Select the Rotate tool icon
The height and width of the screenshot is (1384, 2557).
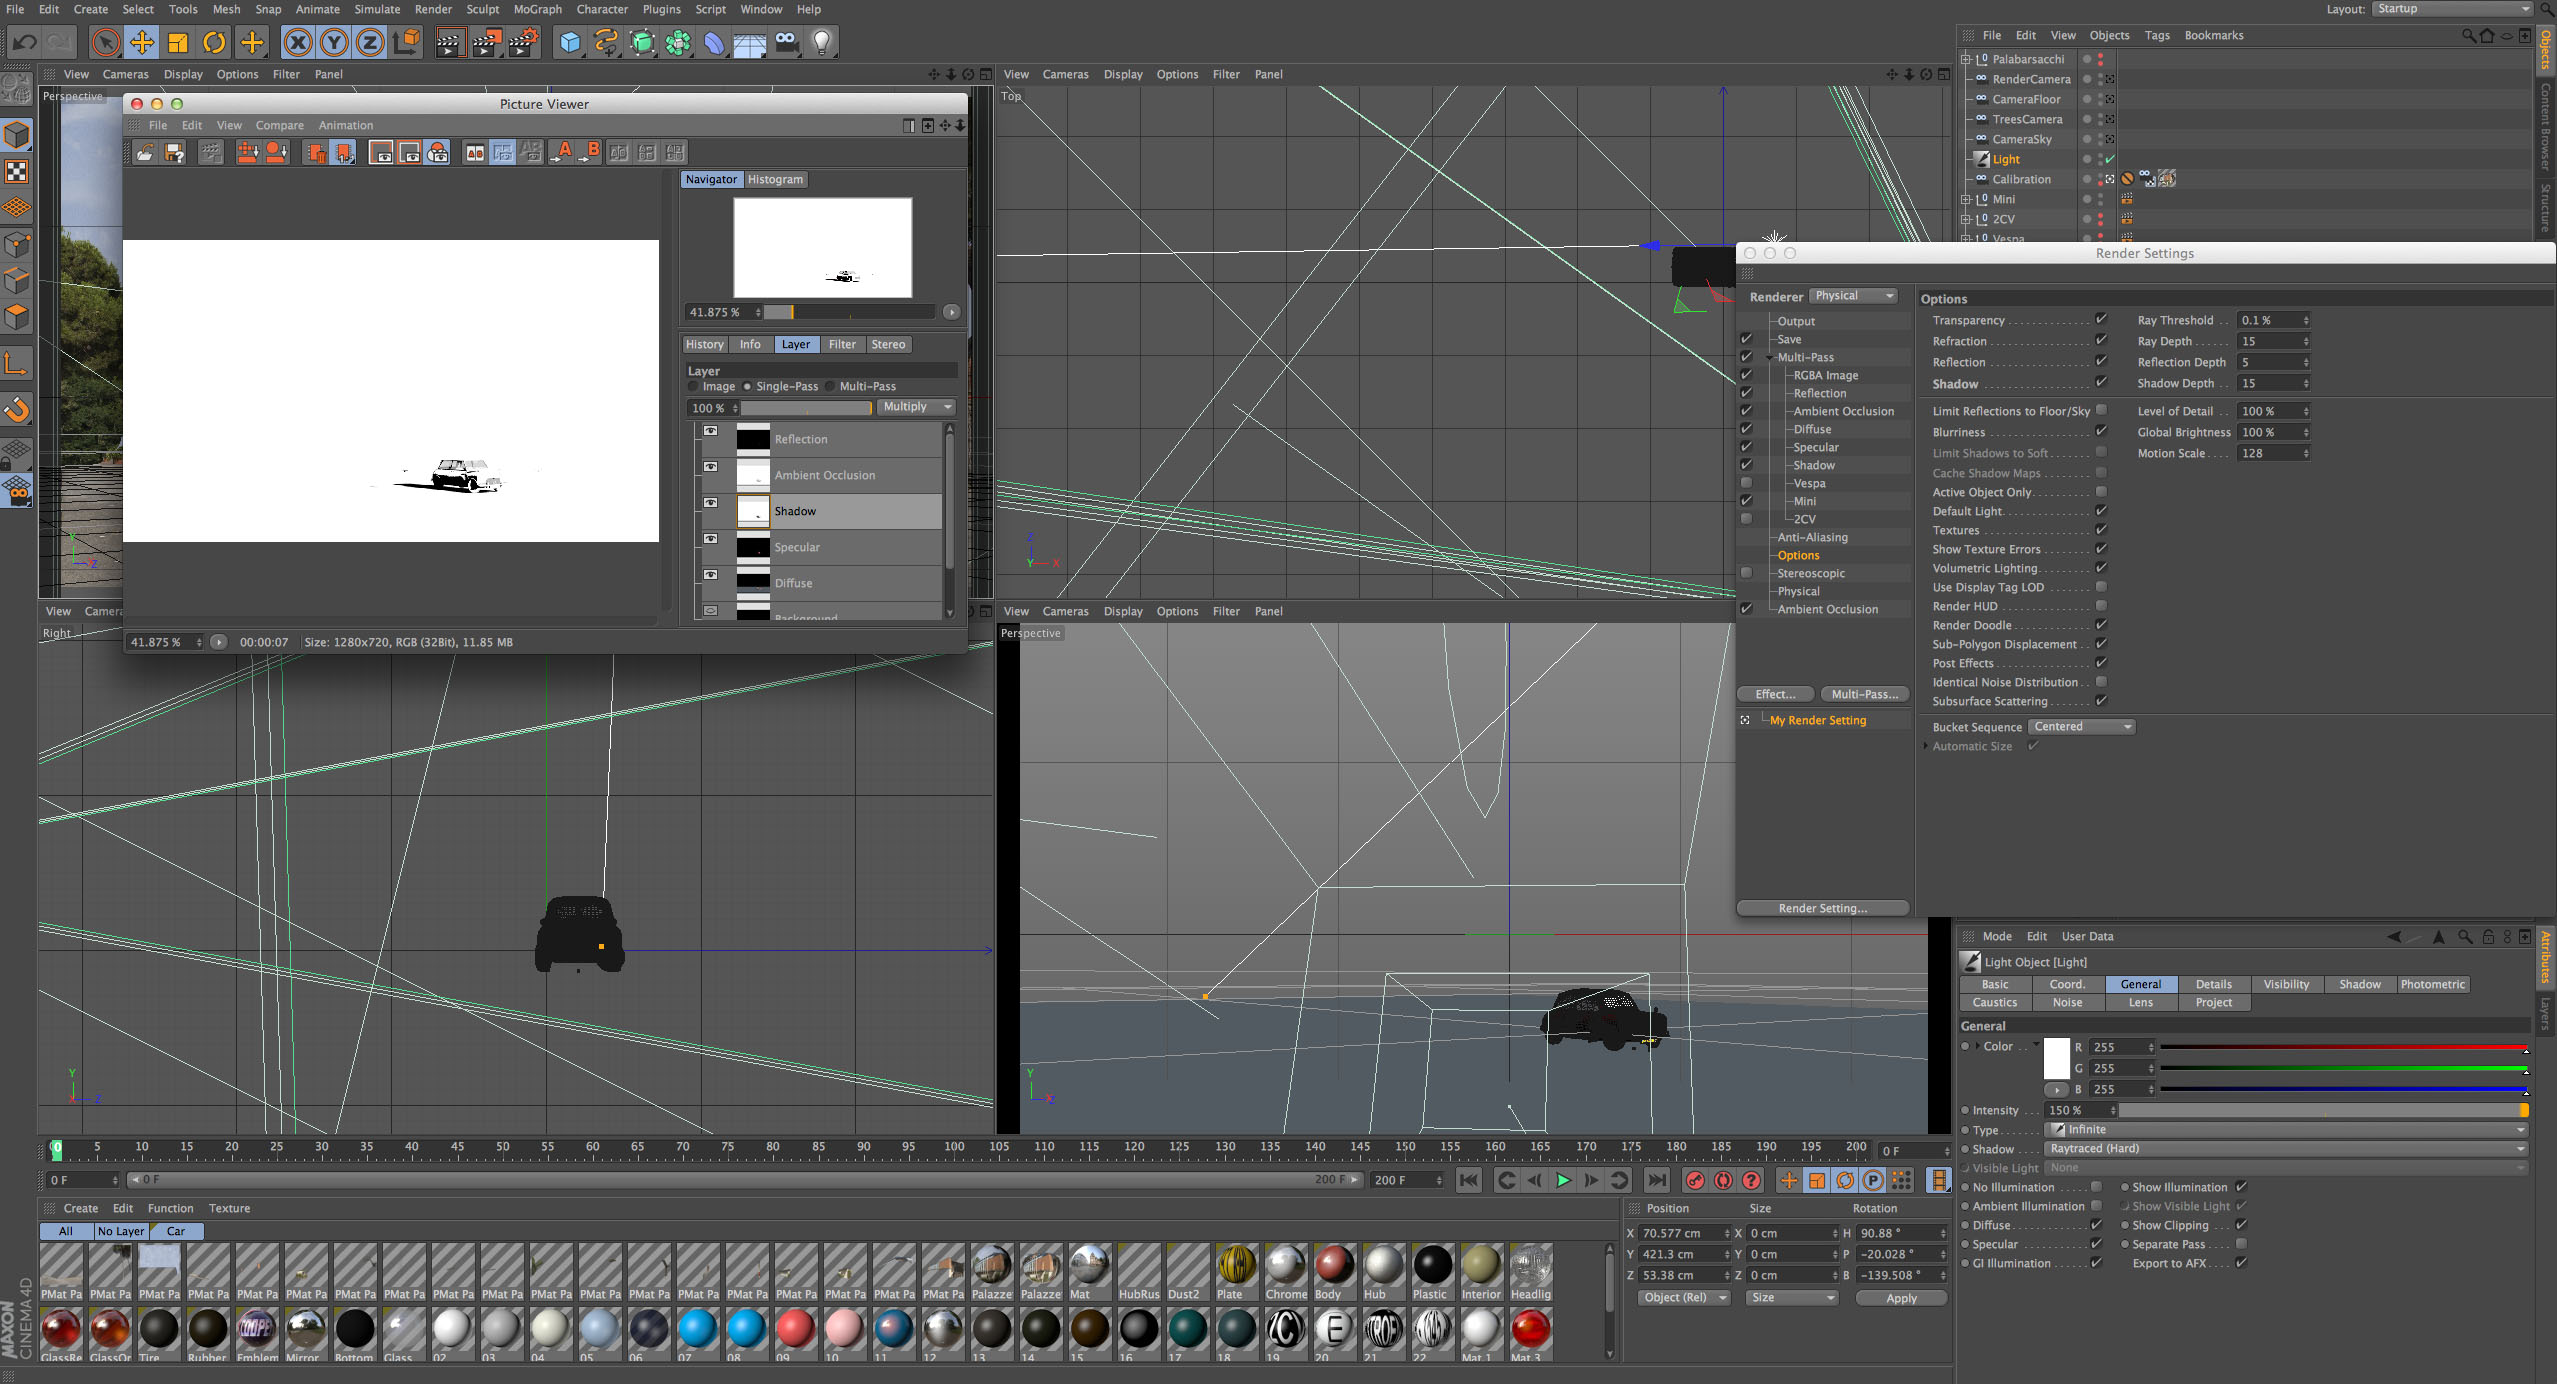(214, 42)
